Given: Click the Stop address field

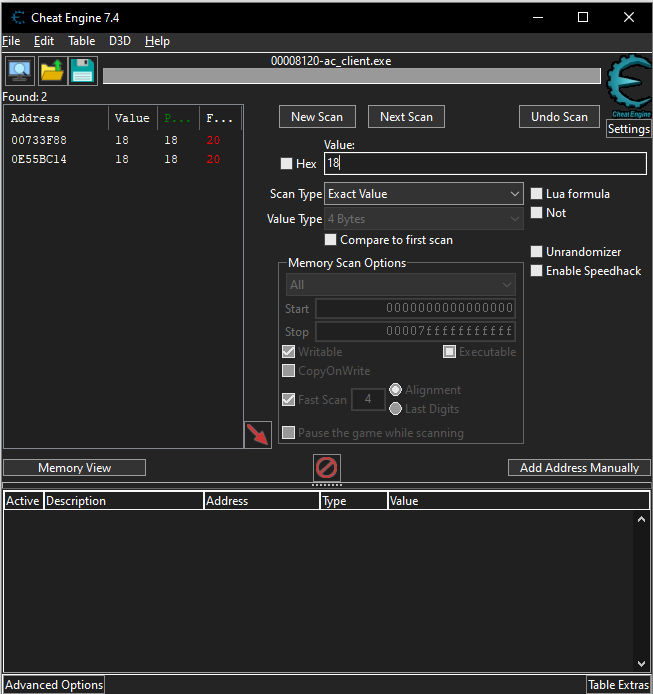Looking at the screenshot, I should point(415,331).
